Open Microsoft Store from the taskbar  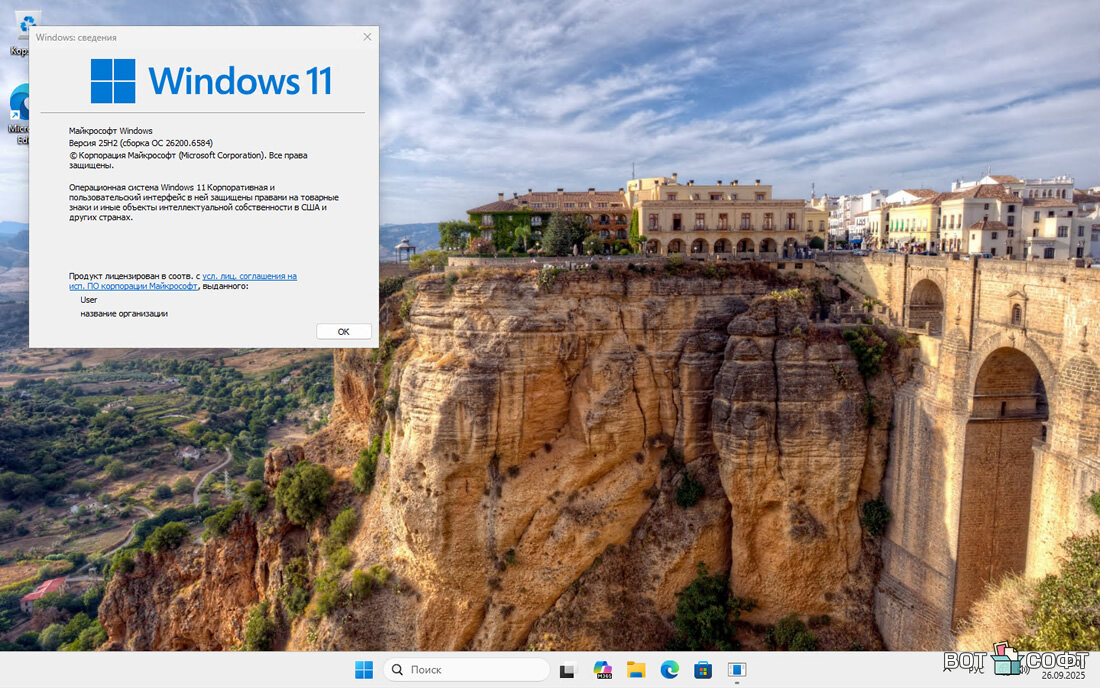point(703,670)
